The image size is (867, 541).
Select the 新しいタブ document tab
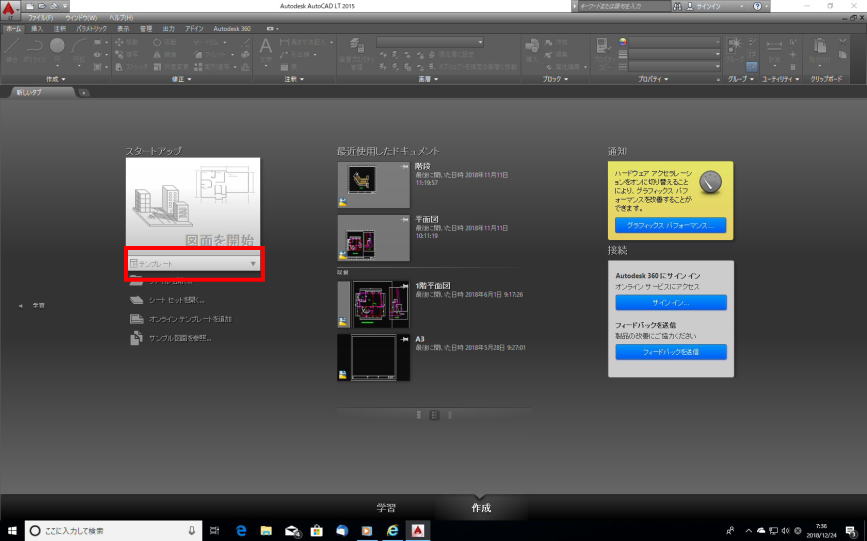click(41, 92)
